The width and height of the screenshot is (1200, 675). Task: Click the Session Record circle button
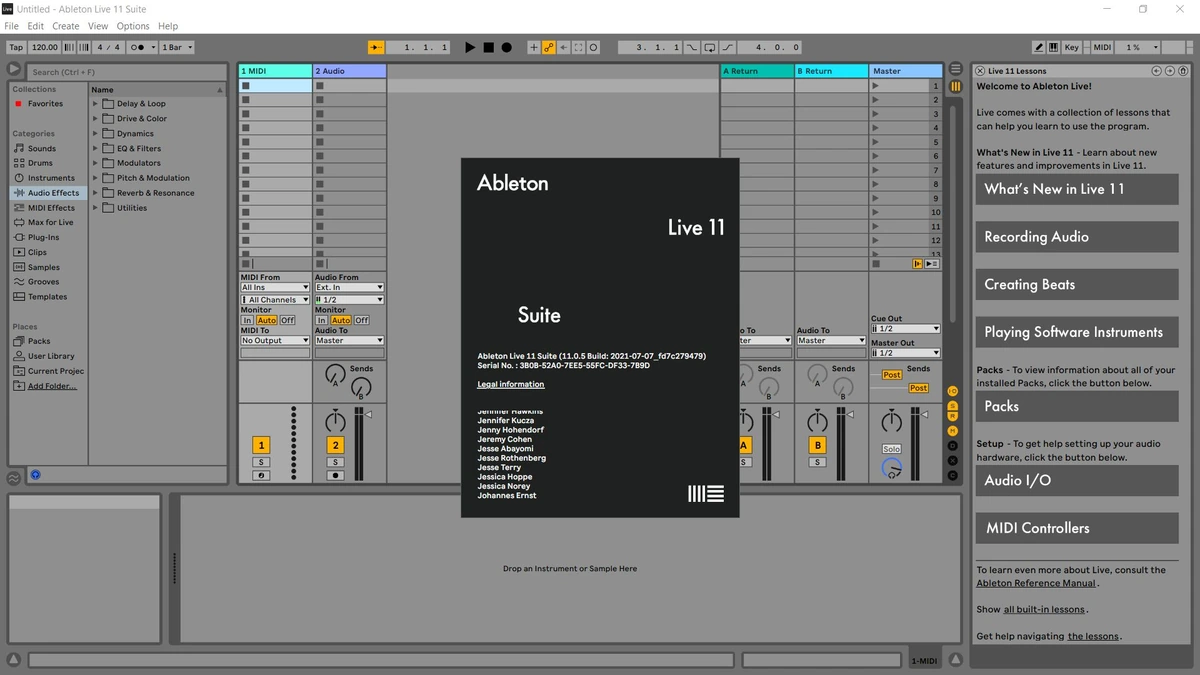[x=593, y=47]
